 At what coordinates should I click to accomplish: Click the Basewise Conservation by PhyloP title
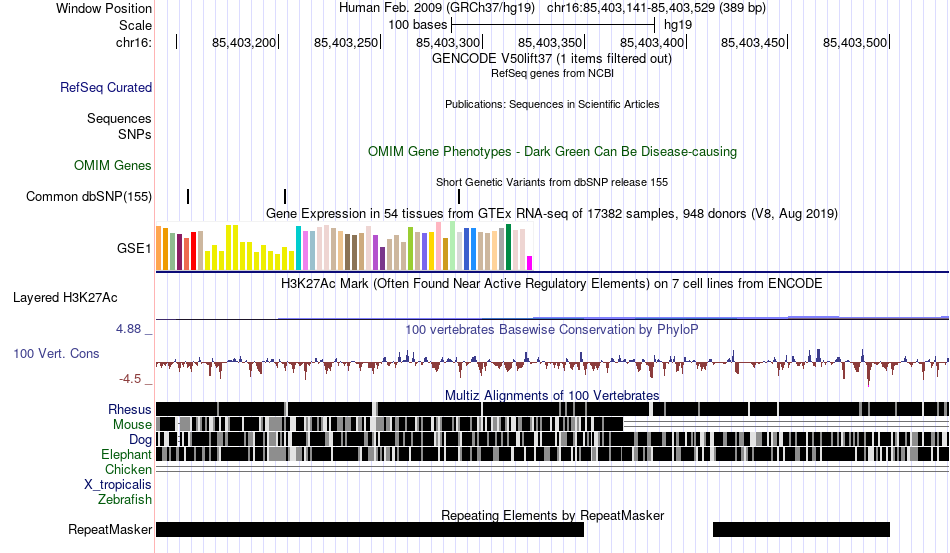(x=551, y=329)
